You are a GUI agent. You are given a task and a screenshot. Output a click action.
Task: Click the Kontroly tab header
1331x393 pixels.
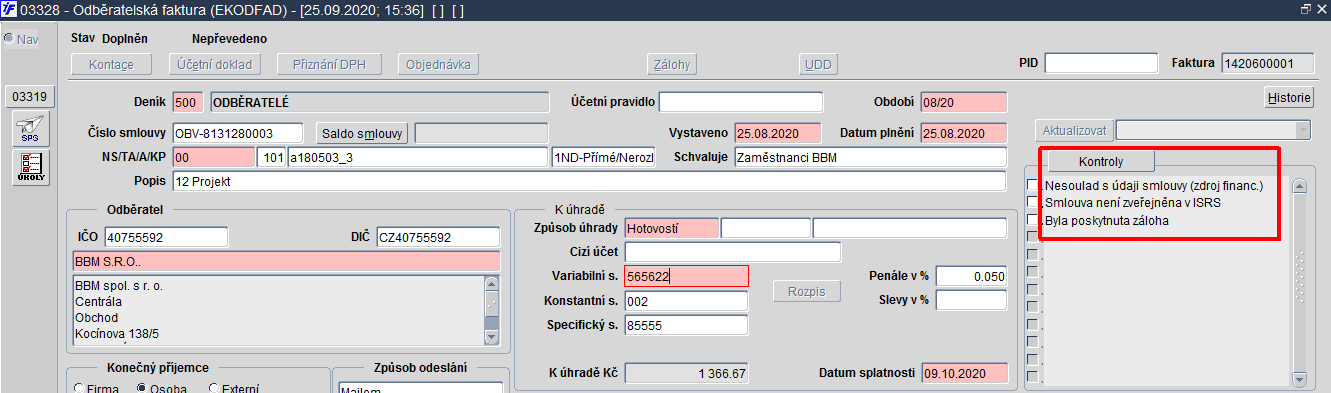(x=1101, y=161)
